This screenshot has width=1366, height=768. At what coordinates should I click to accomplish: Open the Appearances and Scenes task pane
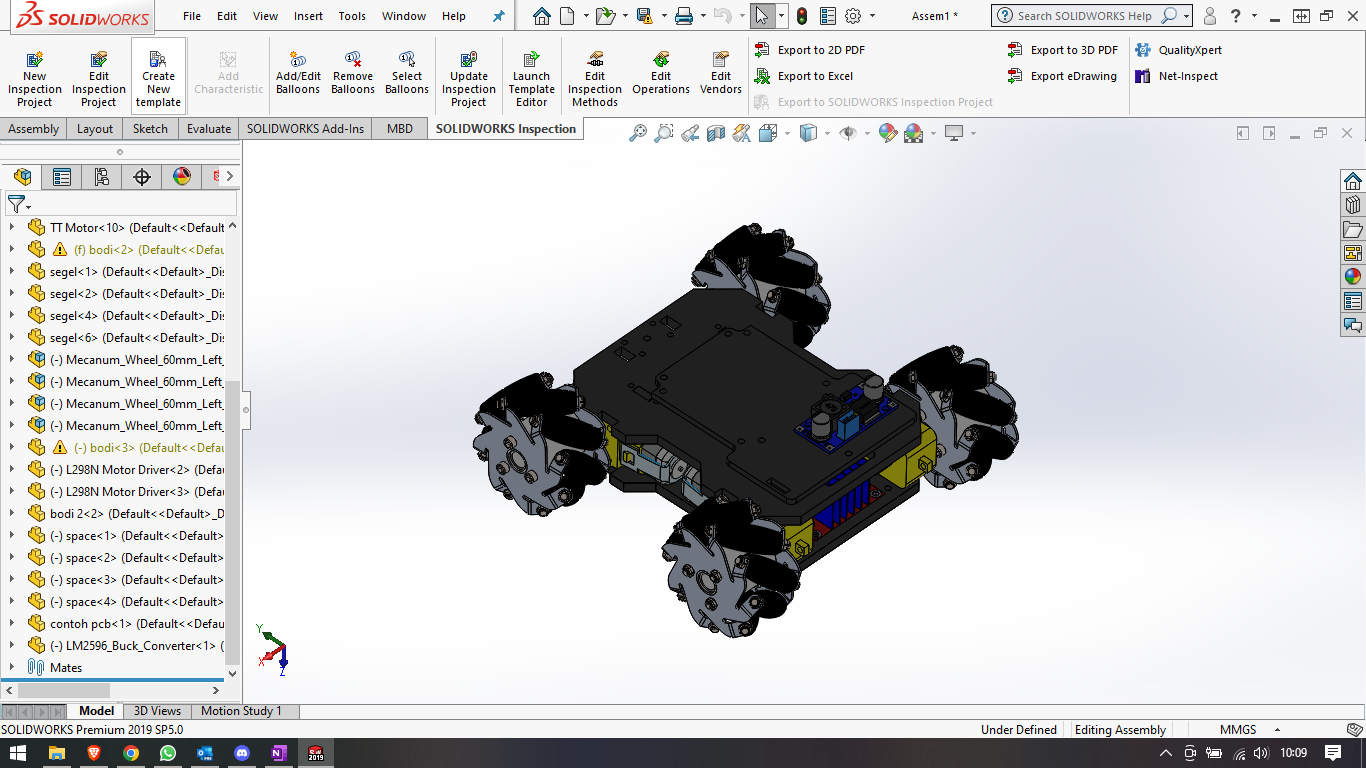[x=1354, y=277]
